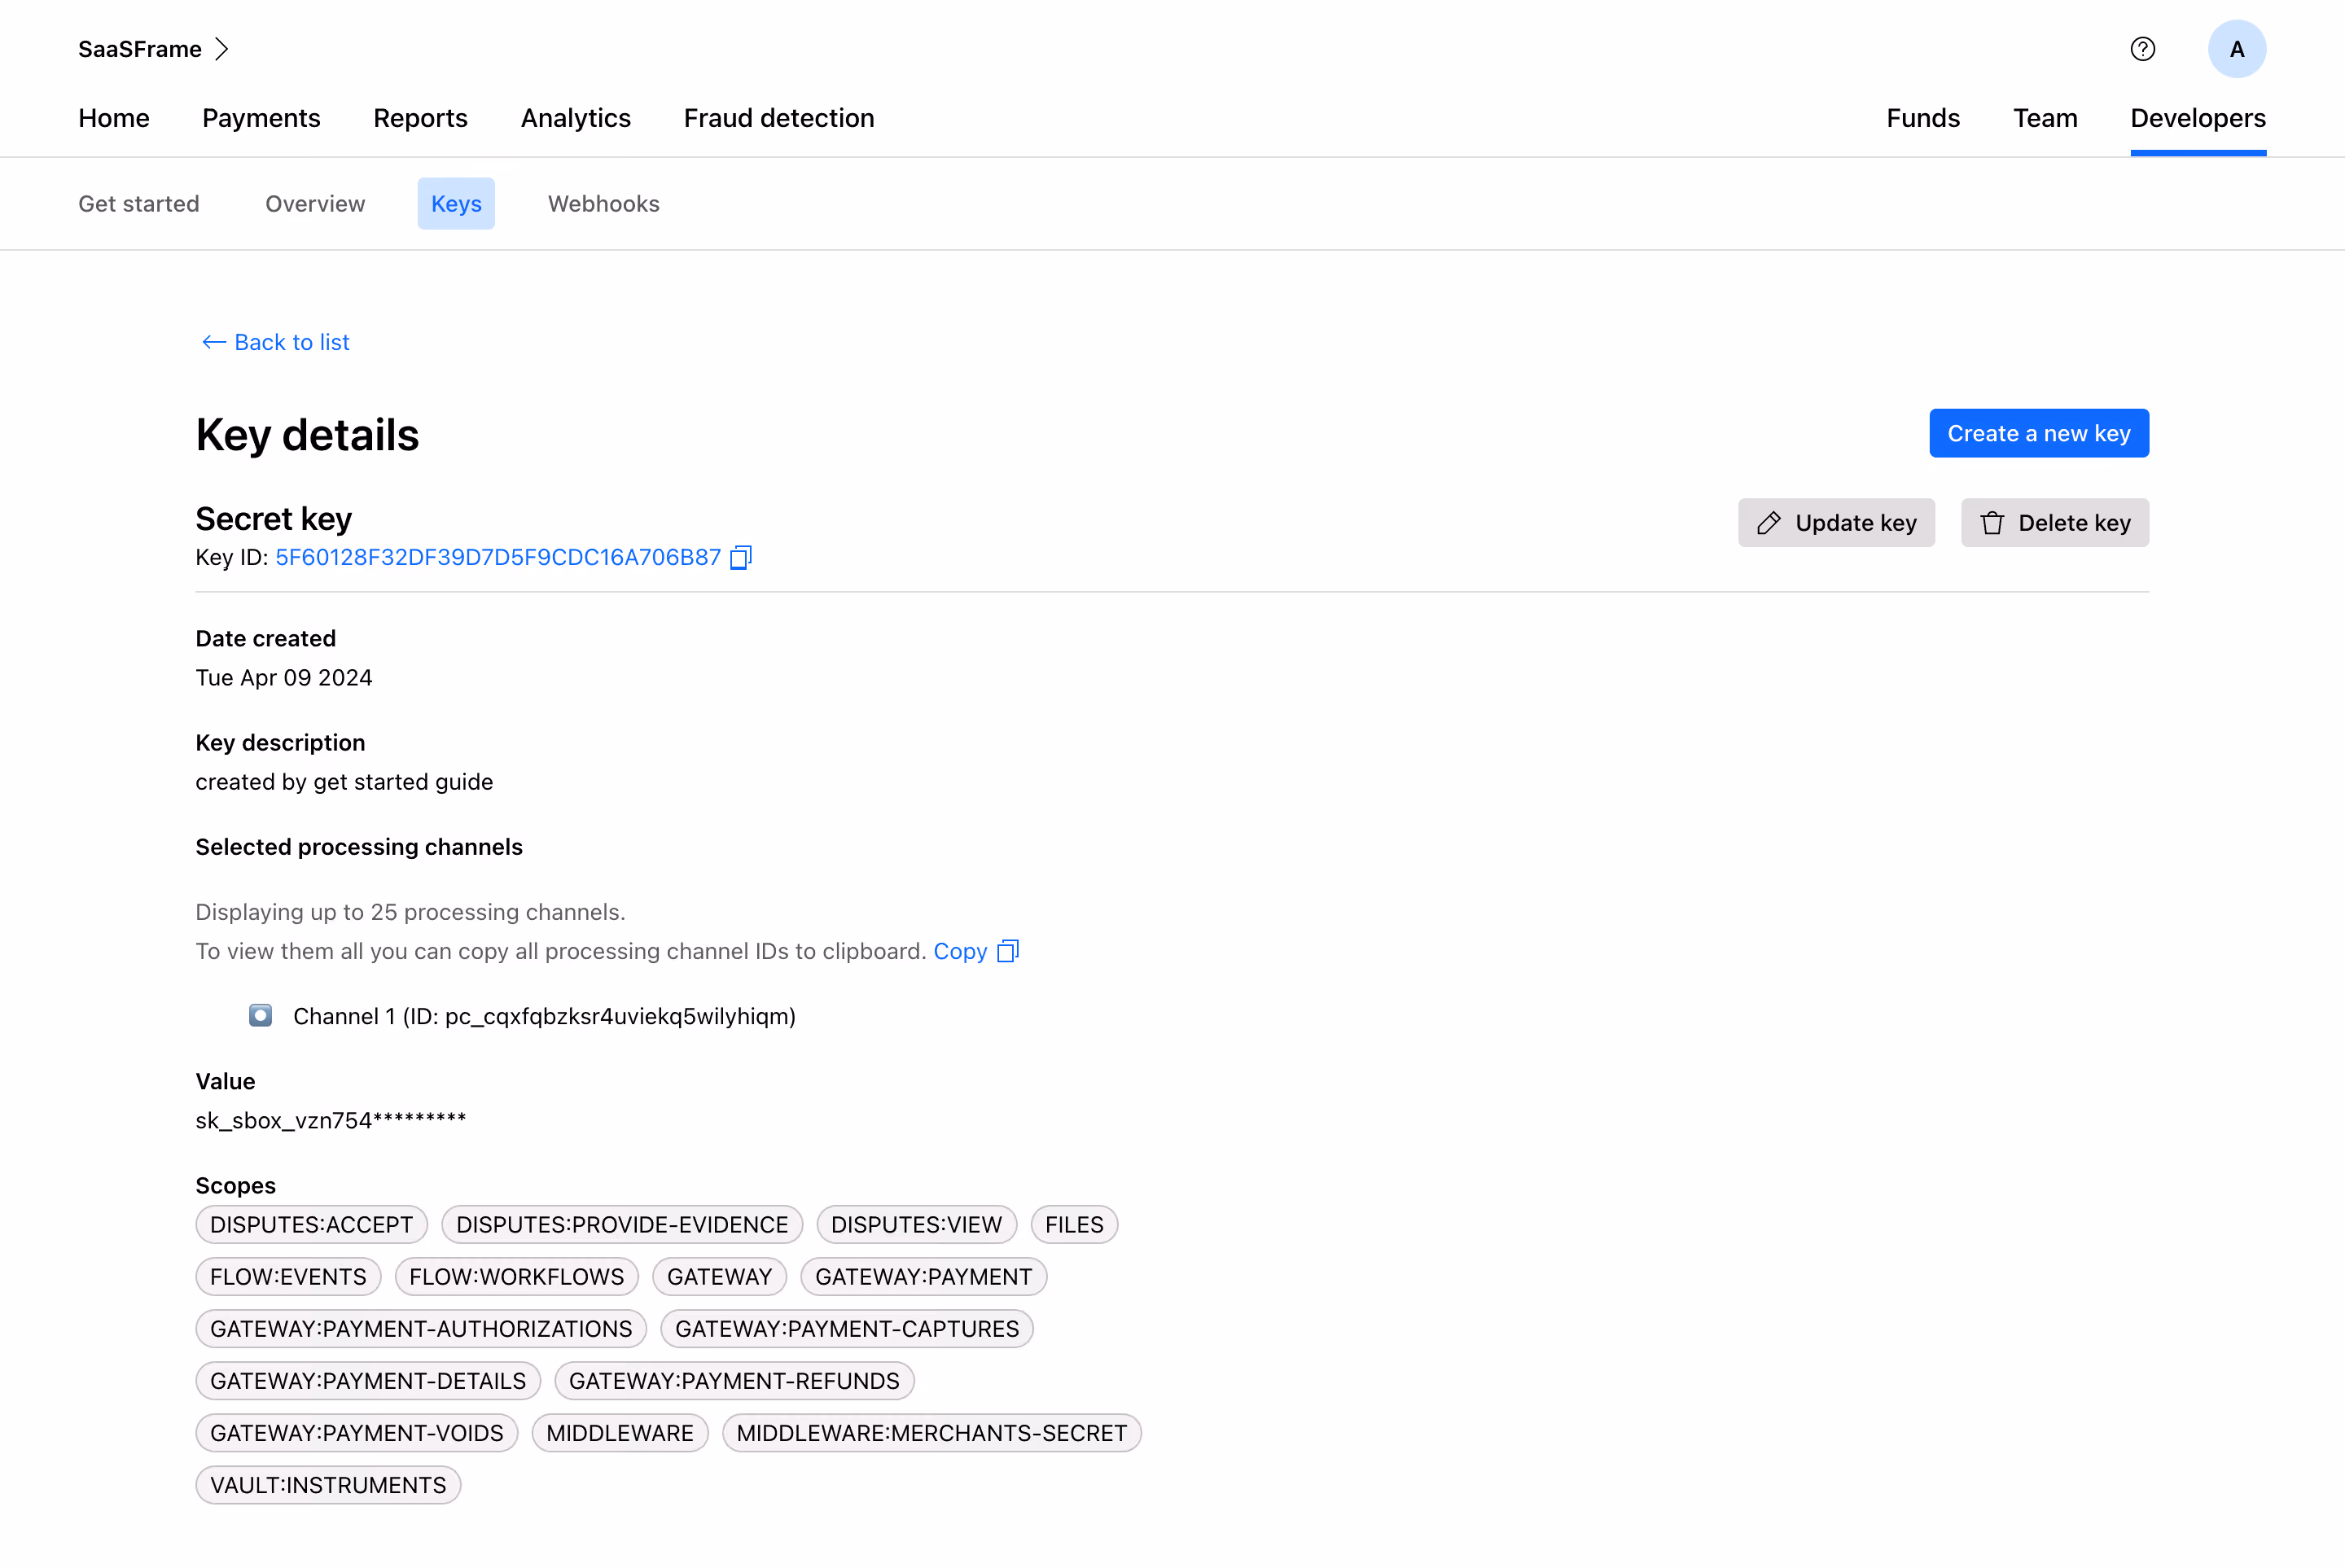Click the FILES scope tag
This screenshot has height=1568, width=2345.
(x=1074, y=1225)
